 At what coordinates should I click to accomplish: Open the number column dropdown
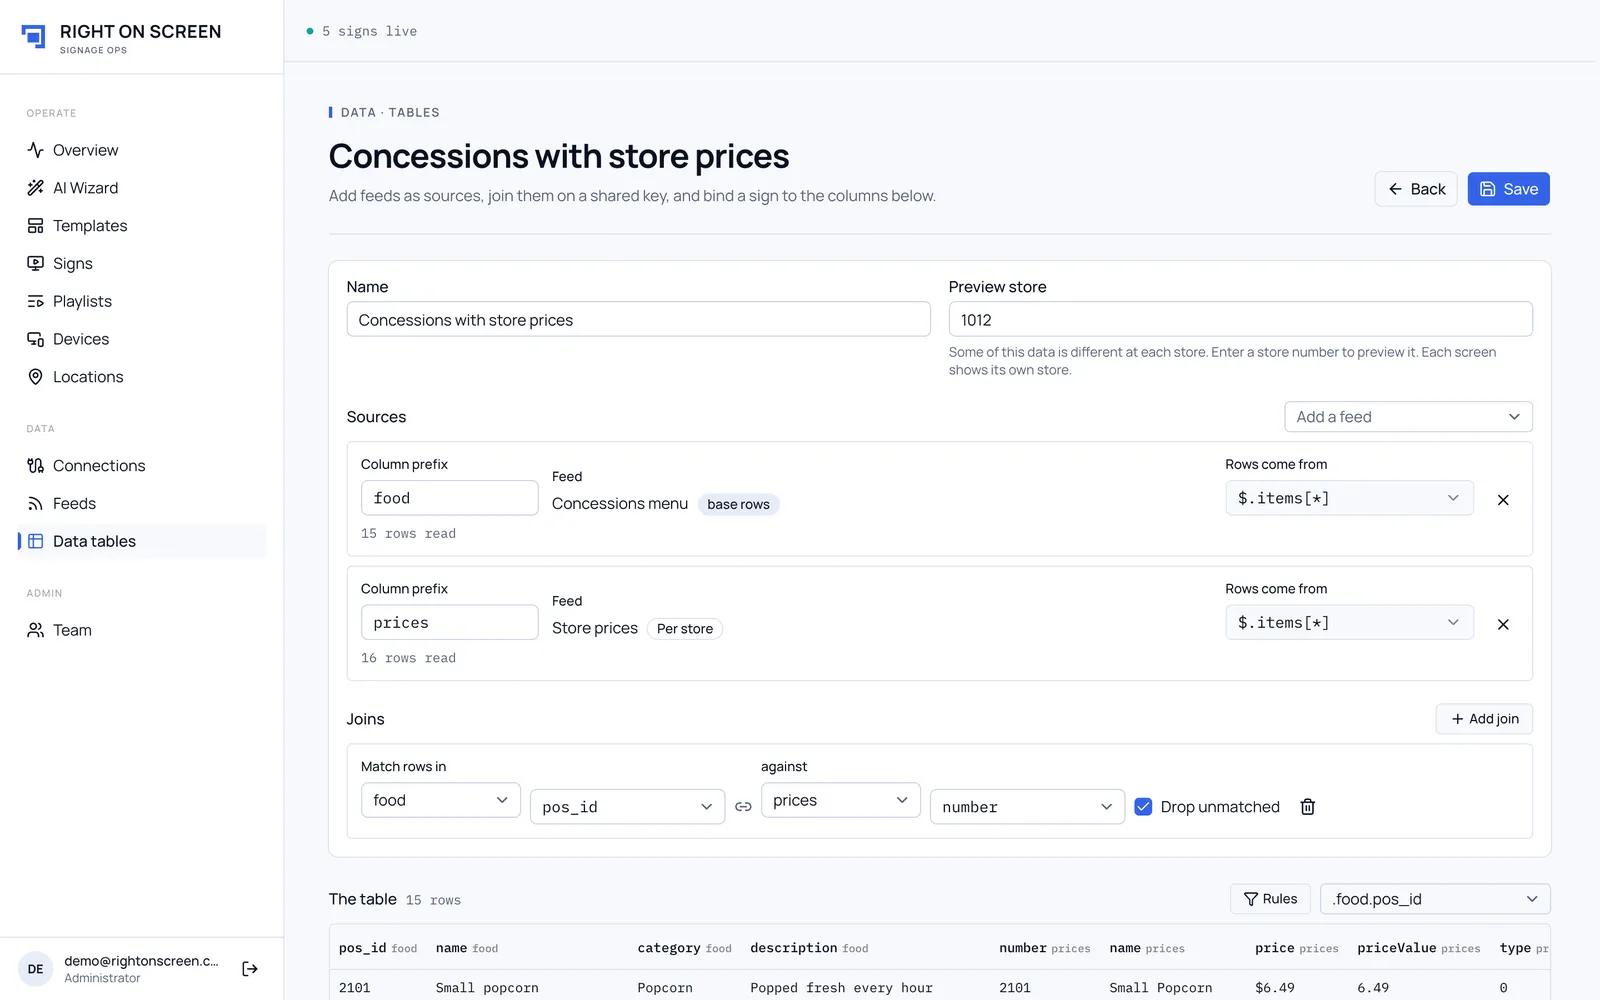[x=1027, y=807]
